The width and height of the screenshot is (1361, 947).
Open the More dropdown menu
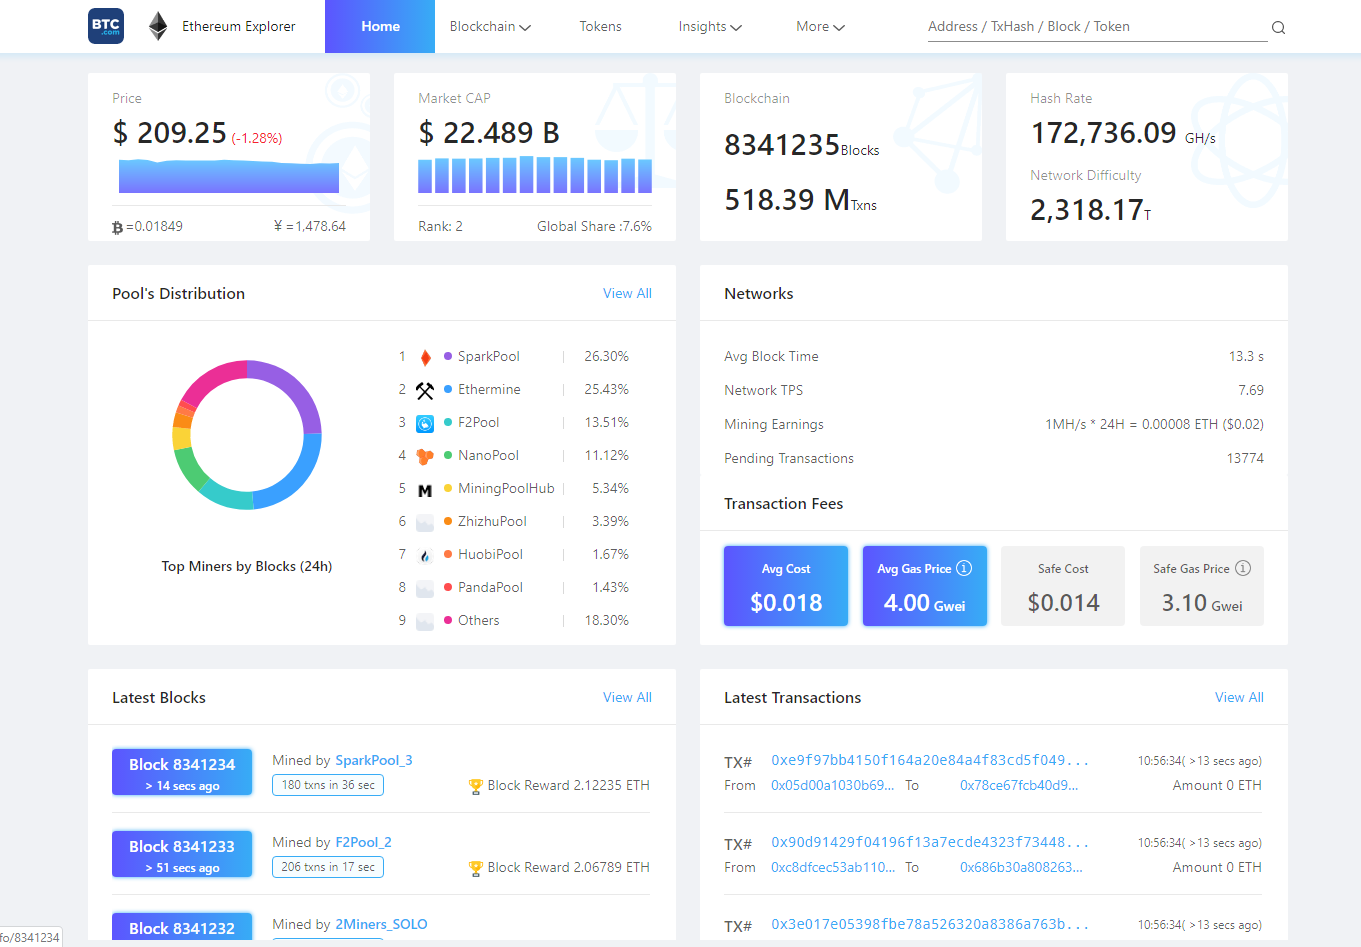(820, 27)
